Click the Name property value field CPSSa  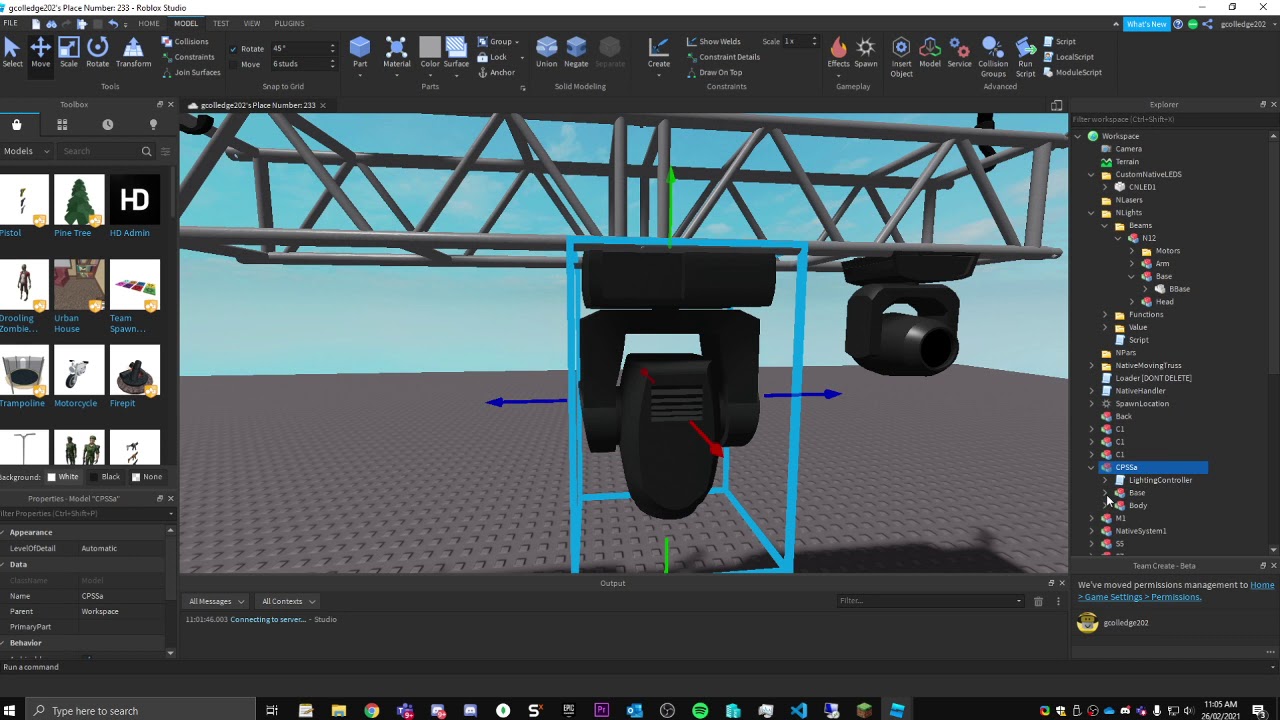pyautogui.click(x=125, y=596)
